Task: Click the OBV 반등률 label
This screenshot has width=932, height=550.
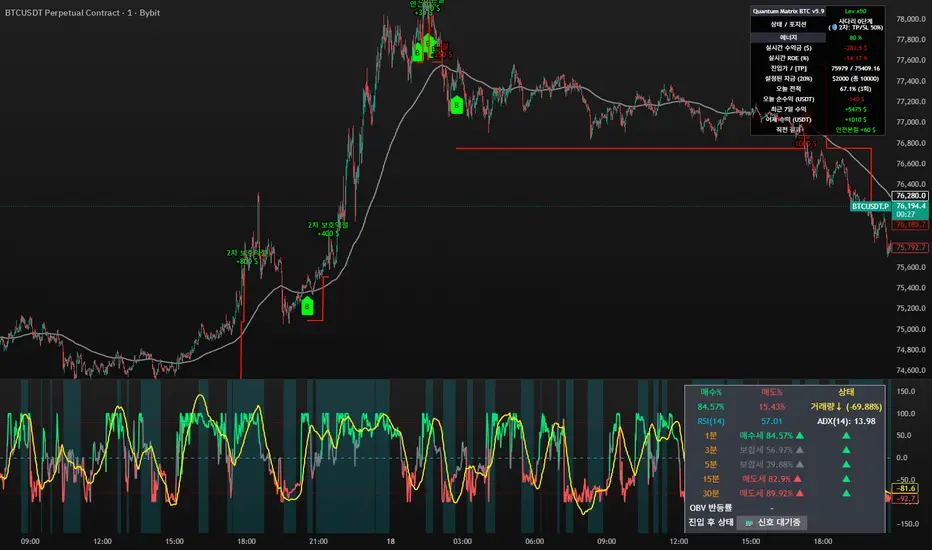Action: point(711,508)
